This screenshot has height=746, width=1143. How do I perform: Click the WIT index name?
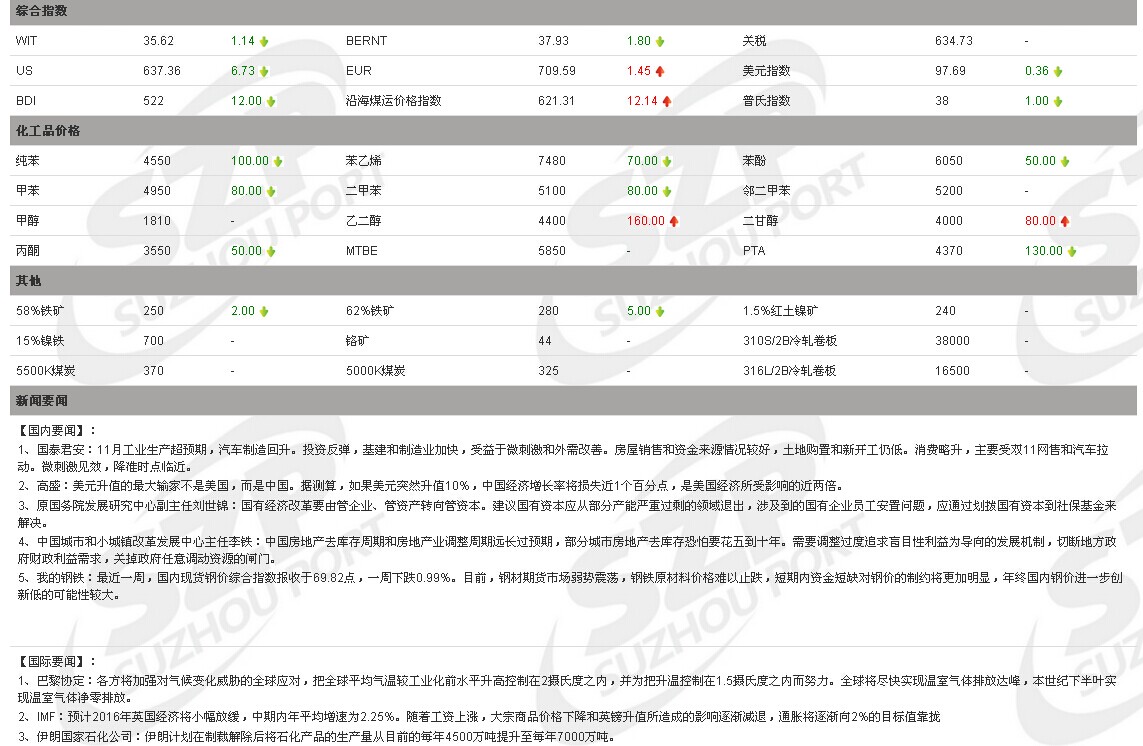26,41
